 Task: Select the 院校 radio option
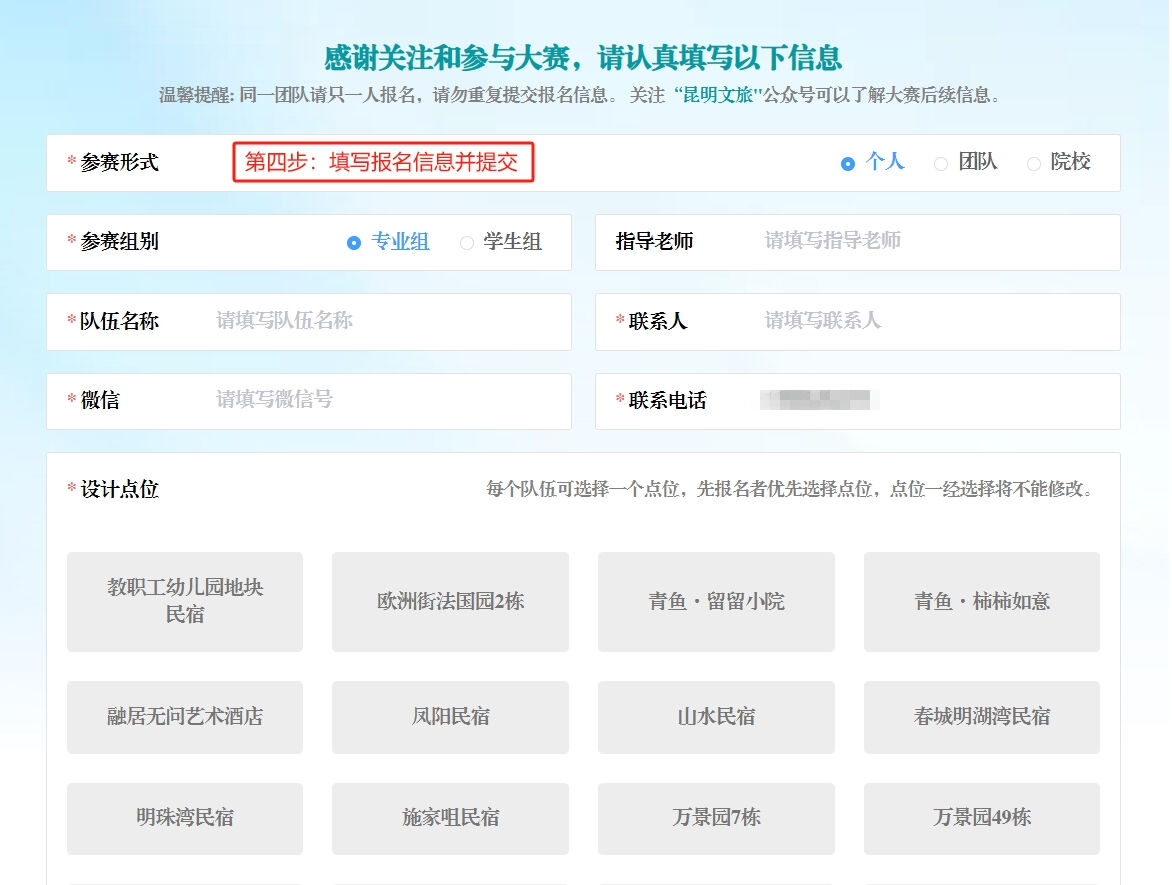click(1034, 163)
